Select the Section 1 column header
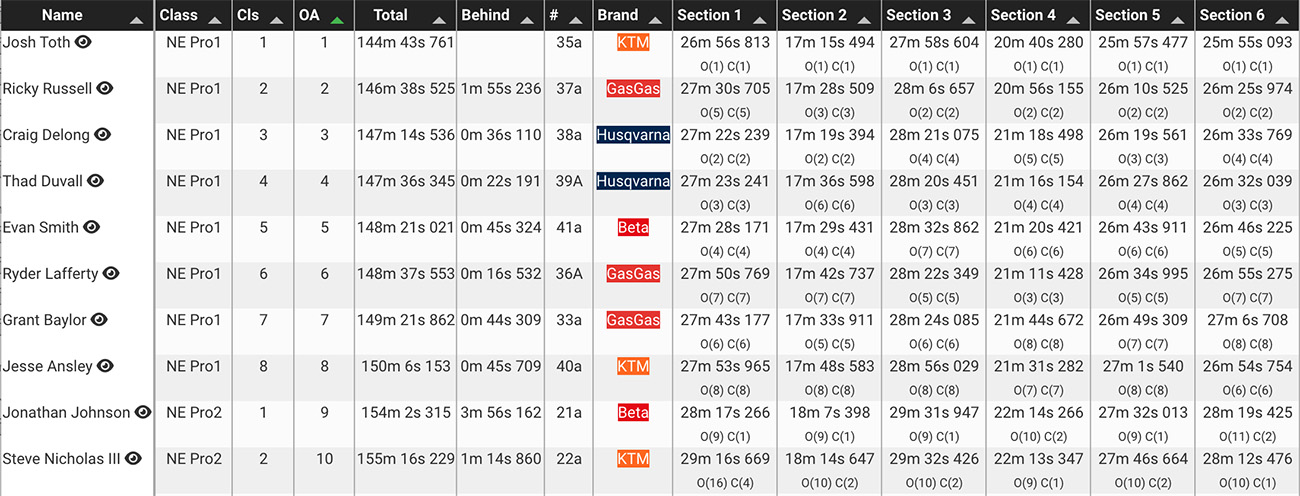 [709, 15]
